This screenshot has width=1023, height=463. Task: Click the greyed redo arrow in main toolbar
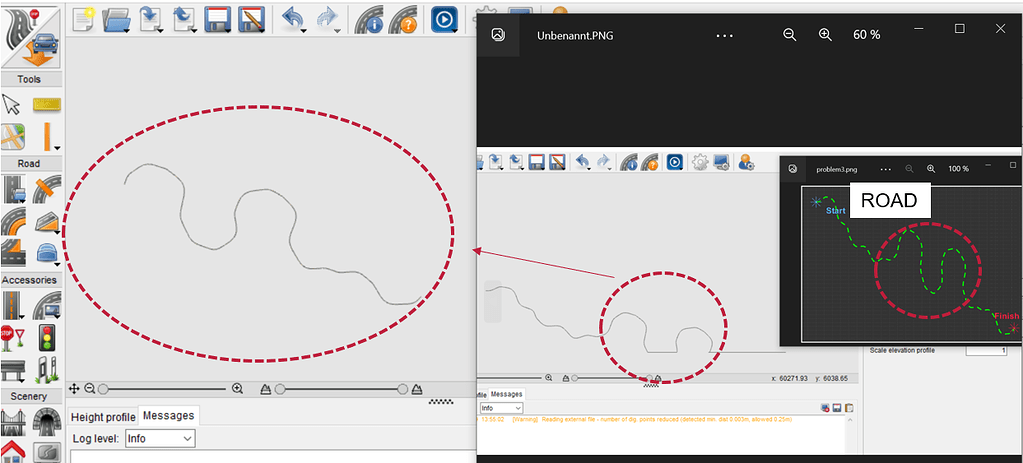tap(328, 19)
